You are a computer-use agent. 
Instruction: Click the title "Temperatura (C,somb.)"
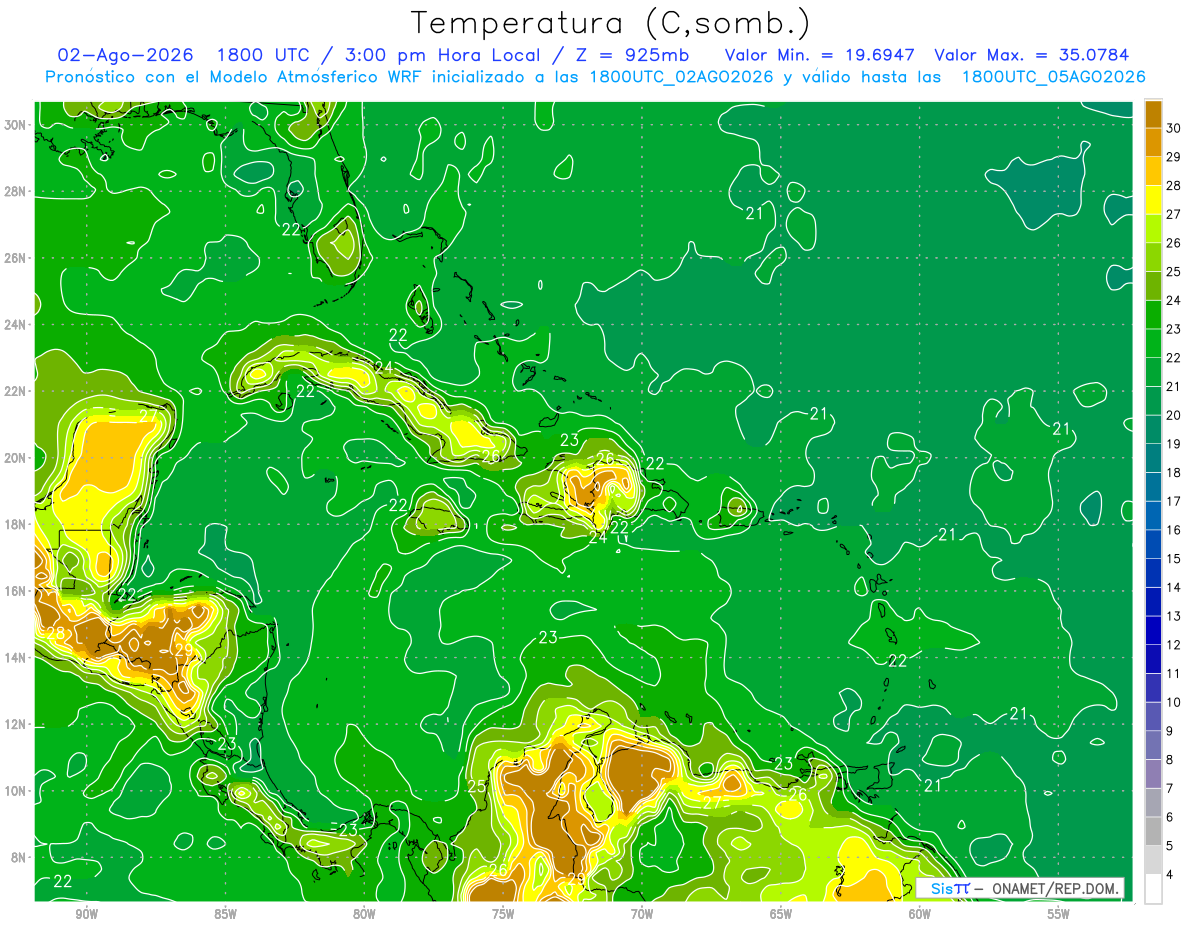(x=611, y=23)
